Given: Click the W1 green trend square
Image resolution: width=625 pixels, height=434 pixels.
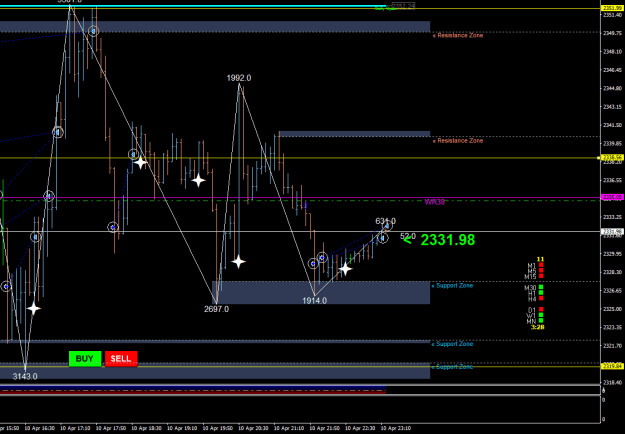Looking at the screenshot, I should pos(541,315).
